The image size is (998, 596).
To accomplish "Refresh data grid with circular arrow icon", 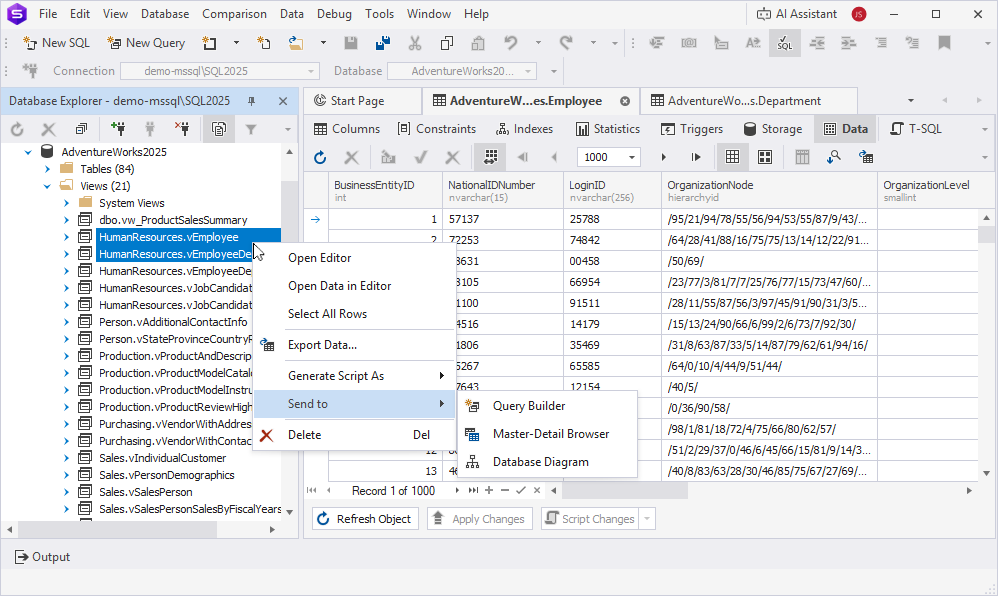I will click(320, 157).
